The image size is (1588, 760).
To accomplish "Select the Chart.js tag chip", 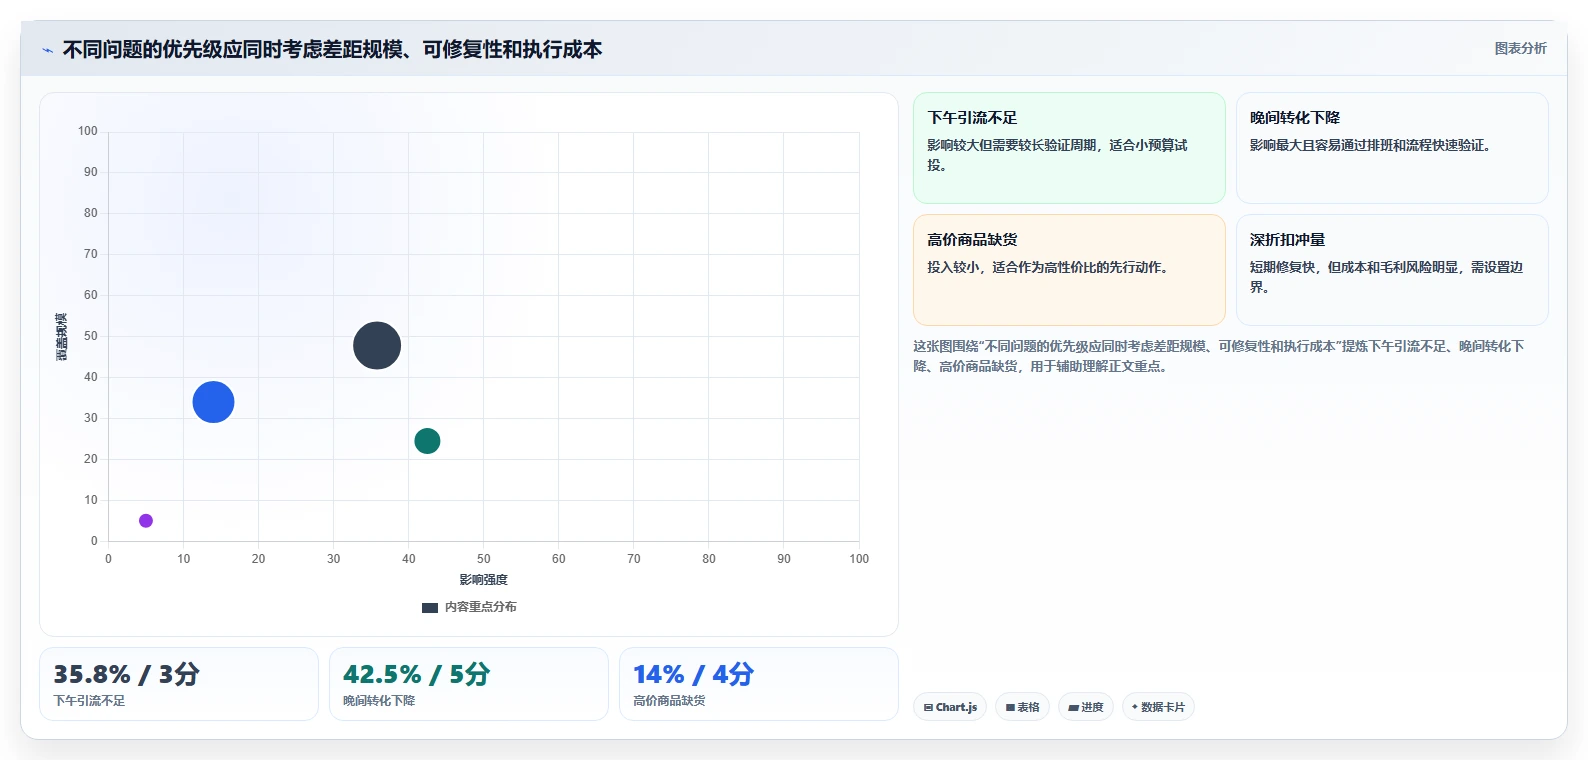I will (x=950, y=707).
